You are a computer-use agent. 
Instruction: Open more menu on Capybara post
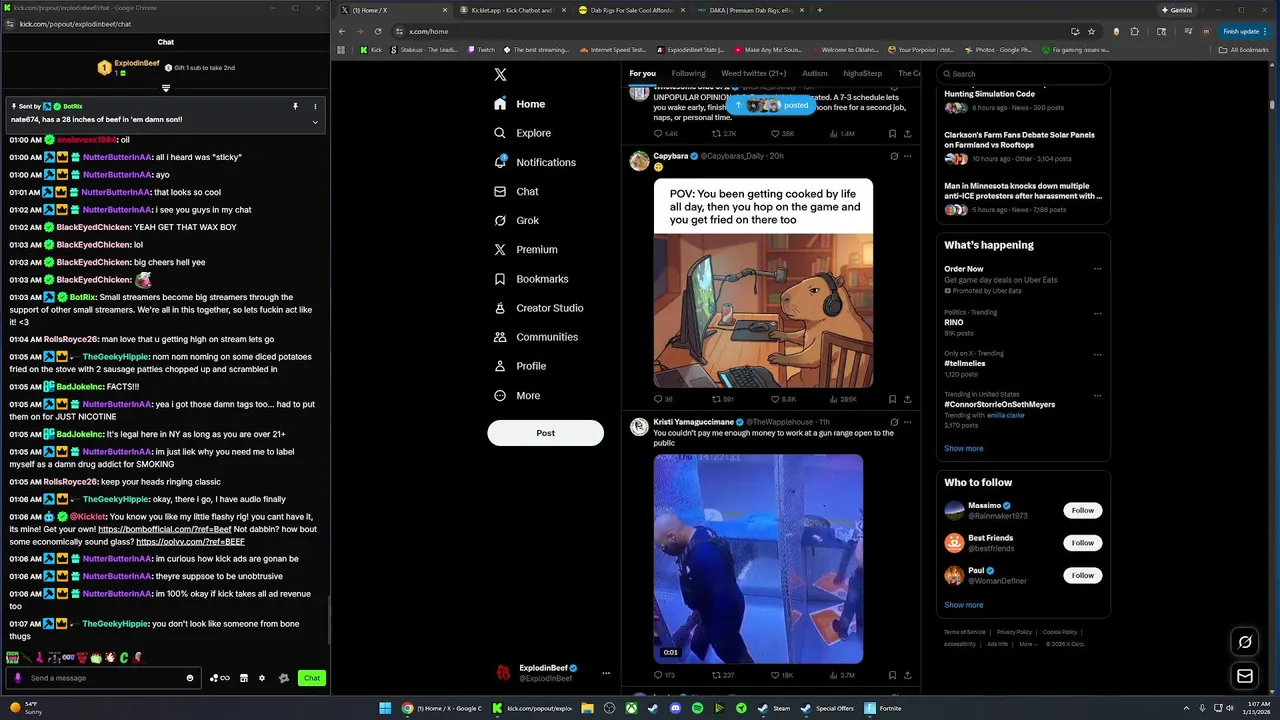(908, 156)
